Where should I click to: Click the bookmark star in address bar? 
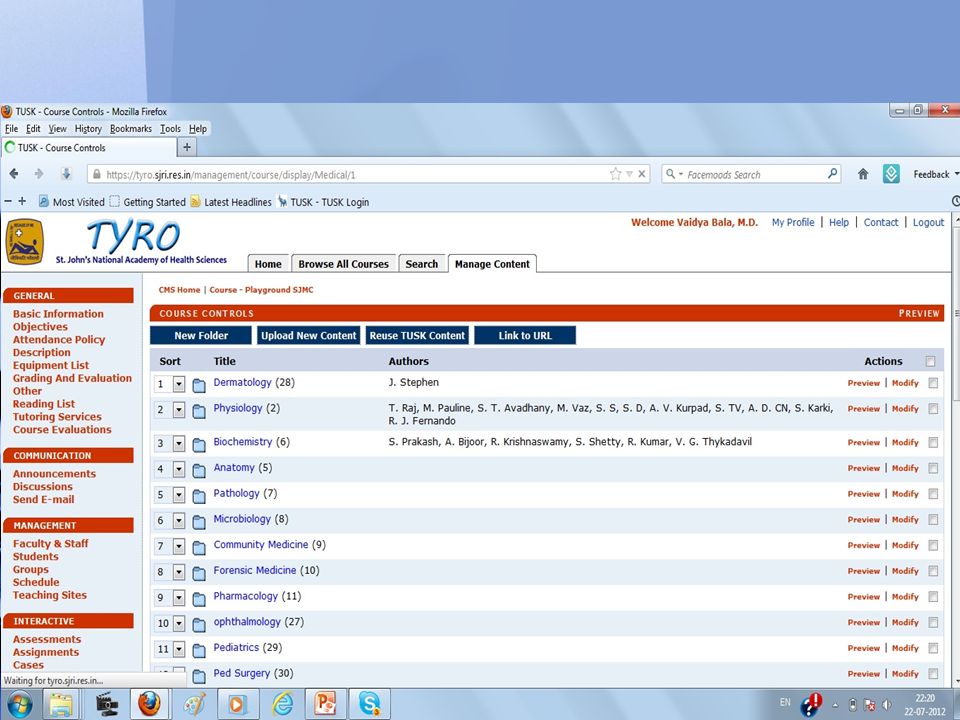[x=615, y=174]
